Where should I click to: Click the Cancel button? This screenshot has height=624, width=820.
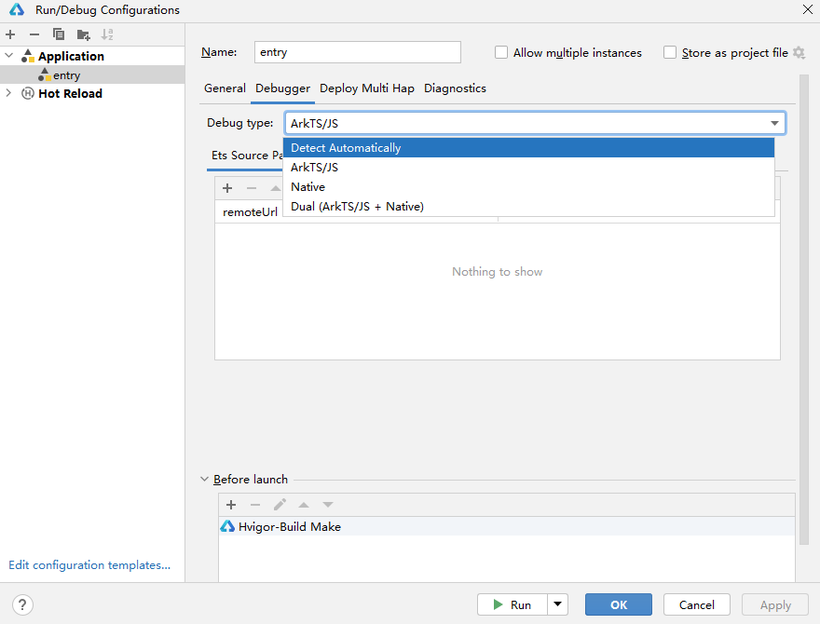[x=697, y=605]
